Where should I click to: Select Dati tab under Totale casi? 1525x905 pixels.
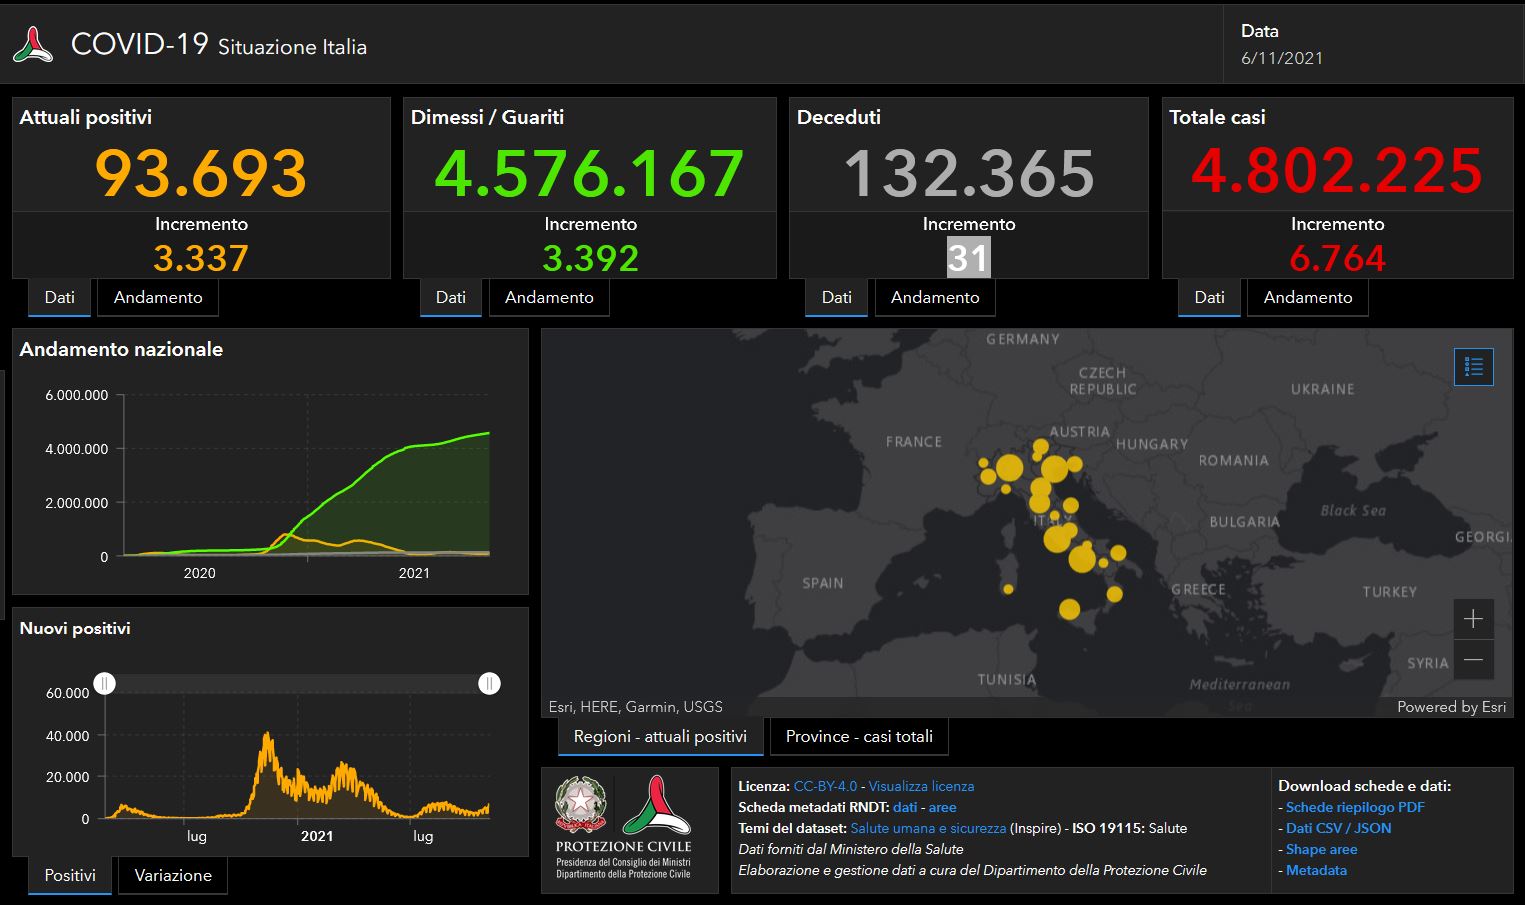tap(1209, 297)
